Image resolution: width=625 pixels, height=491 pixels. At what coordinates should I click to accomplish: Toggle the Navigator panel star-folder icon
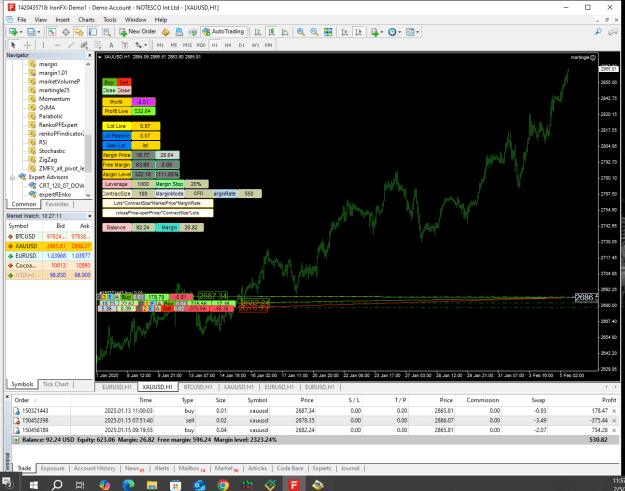[79, 32]
